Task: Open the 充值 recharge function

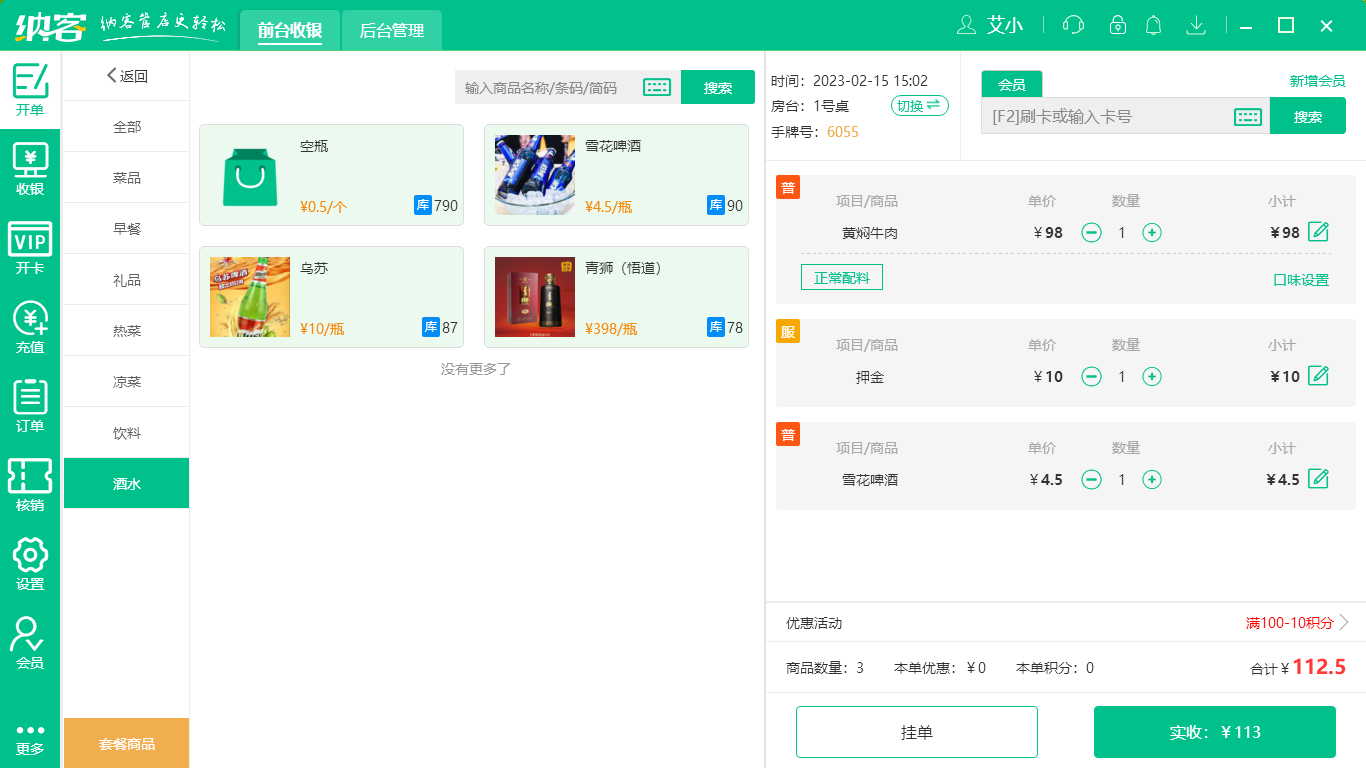Action: tap(30, 324)
